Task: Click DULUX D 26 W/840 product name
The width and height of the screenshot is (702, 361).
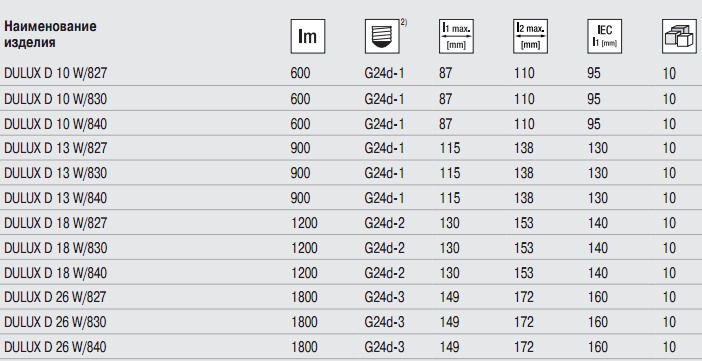Action: [x=56, y=347]
